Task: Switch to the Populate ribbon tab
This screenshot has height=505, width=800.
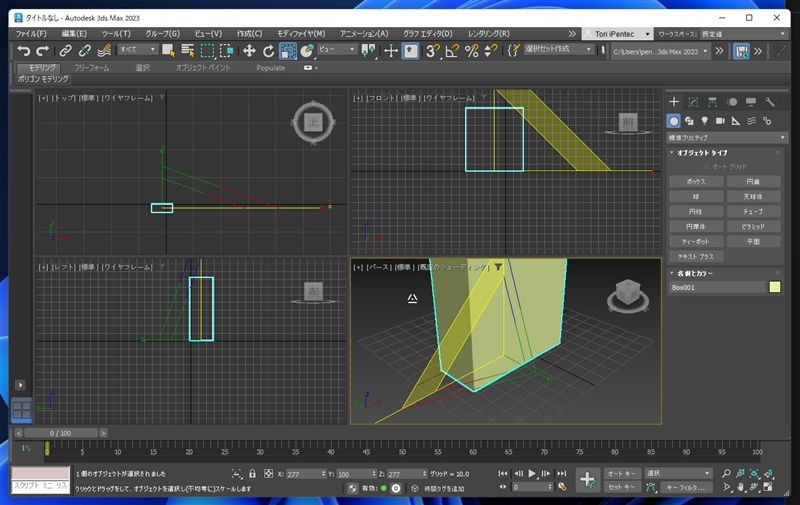Action: pos(271,67)
